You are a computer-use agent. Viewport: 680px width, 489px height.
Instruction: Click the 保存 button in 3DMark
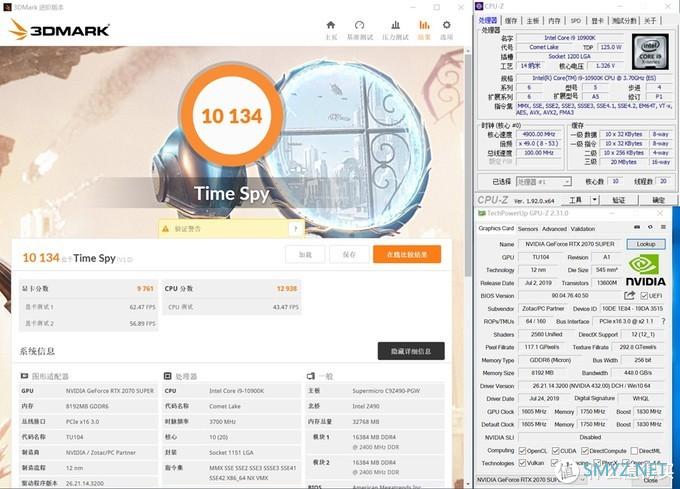coord(350,254)
